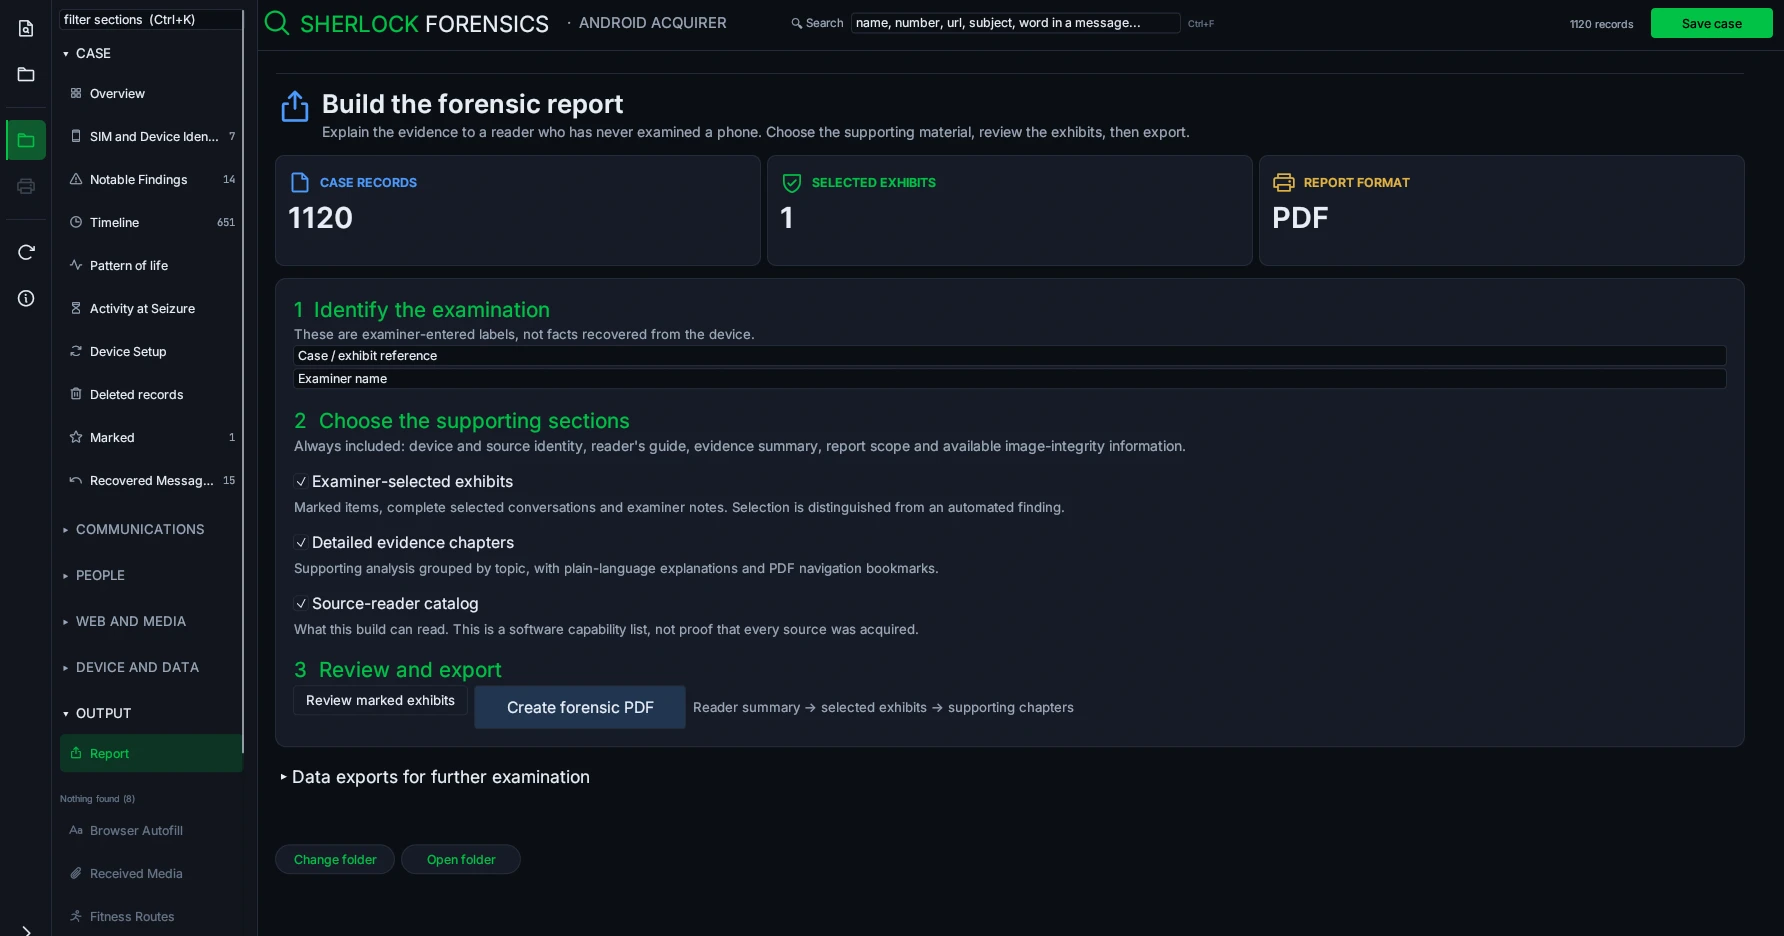Open SIM and Device Identity section
This screenshot has height=936, width=1784.
(151, 136)
